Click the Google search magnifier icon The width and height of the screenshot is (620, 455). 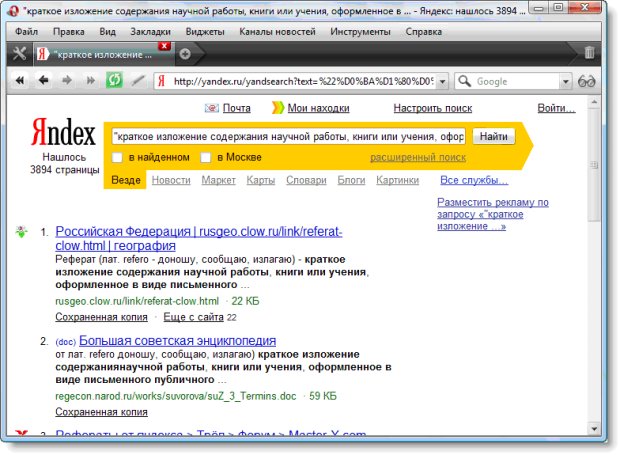coord(465,81)
